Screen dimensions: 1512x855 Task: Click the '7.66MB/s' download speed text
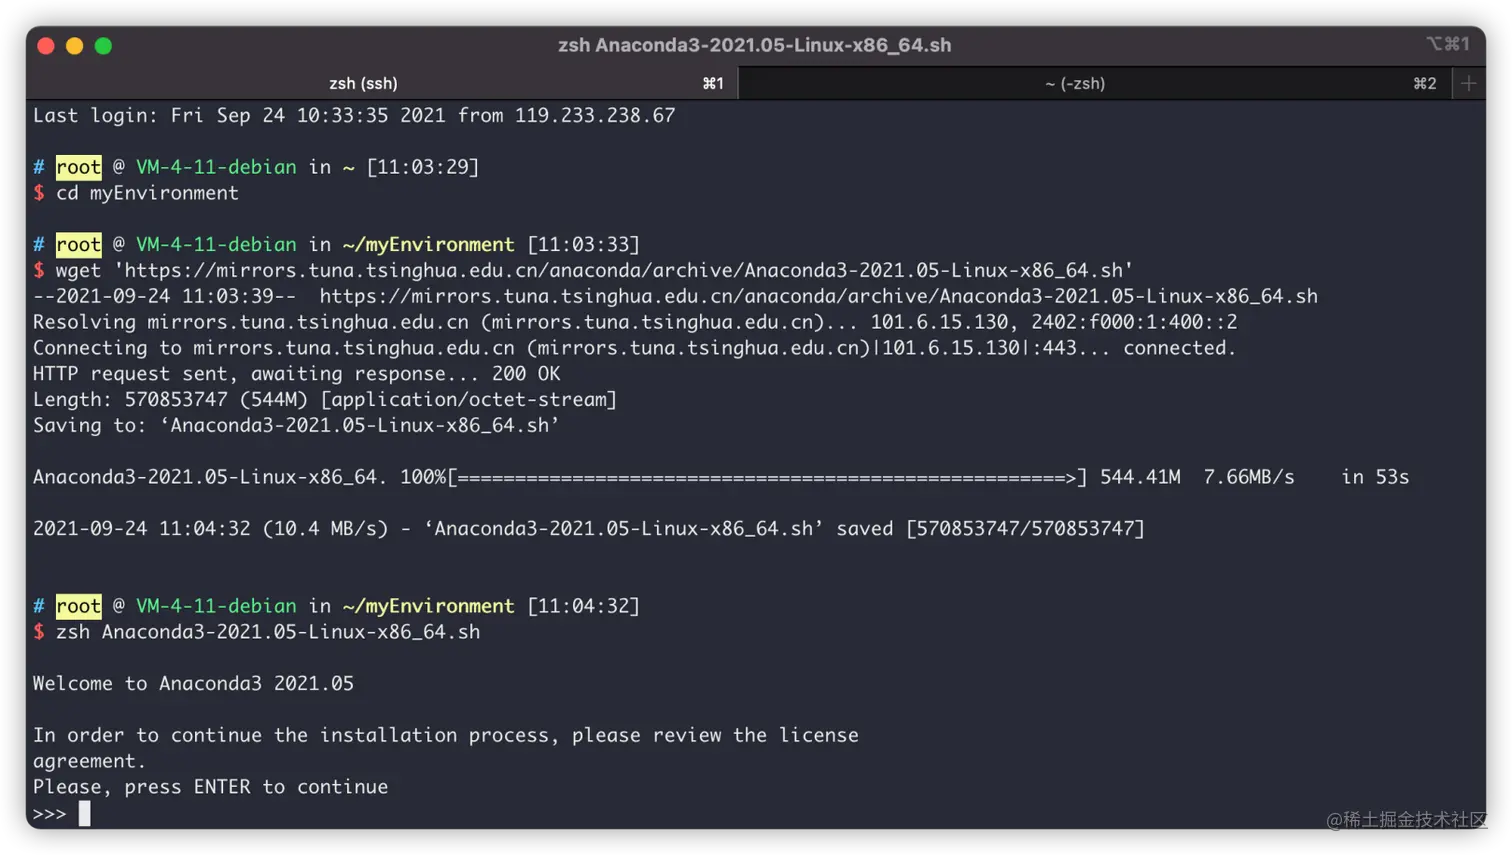tap(1249, 477)
